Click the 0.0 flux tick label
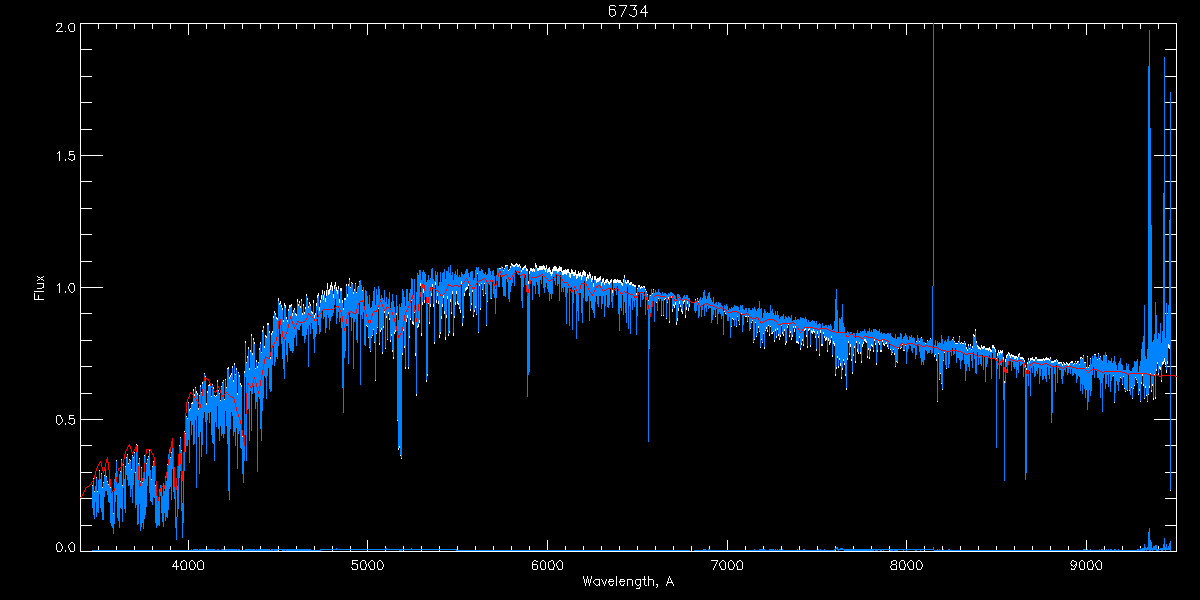The height and width of the screenshot is (600, 1200). (65, 546)
